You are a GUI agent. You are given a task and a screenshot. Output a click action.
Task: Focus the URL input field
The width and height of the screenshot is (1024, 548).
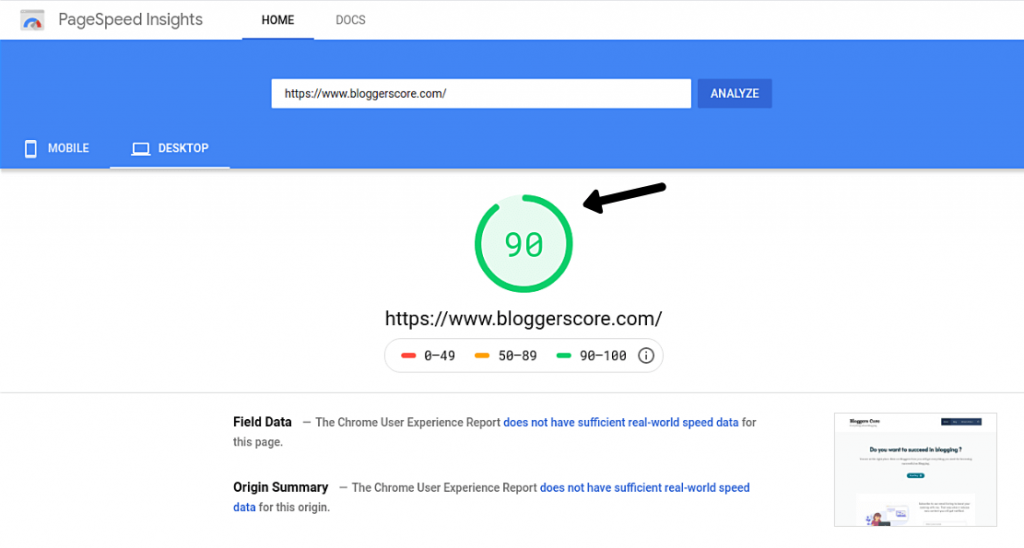tap(481, 93)
